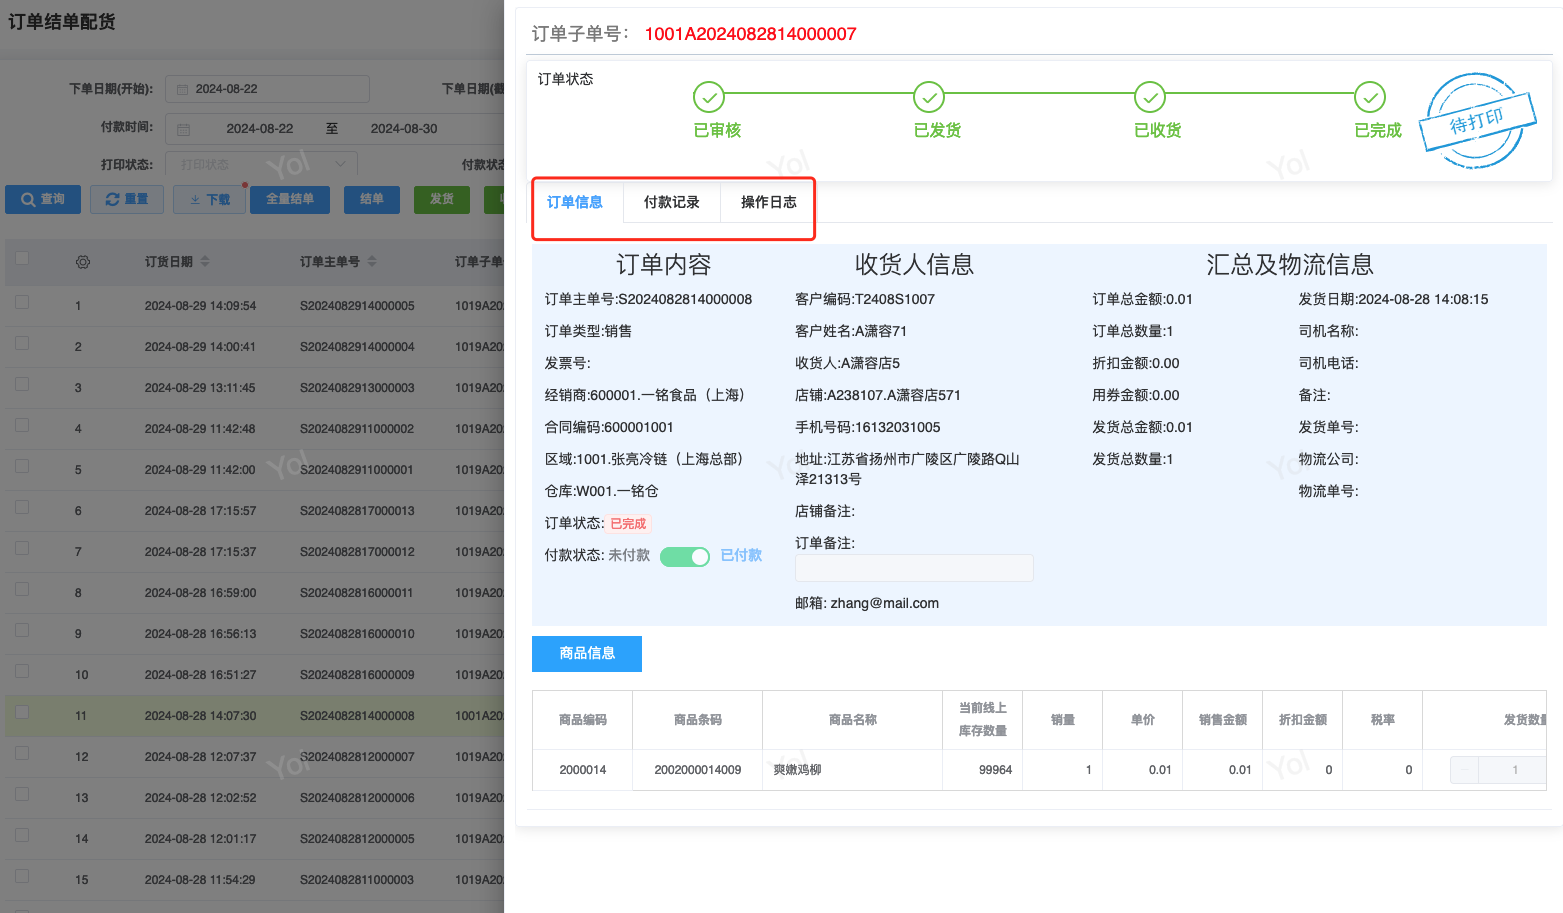Image resolution: width=1563 pixels, height=913 pixels.
Task: Sort the list by 订货日期
Action: [x=205, y=262]
